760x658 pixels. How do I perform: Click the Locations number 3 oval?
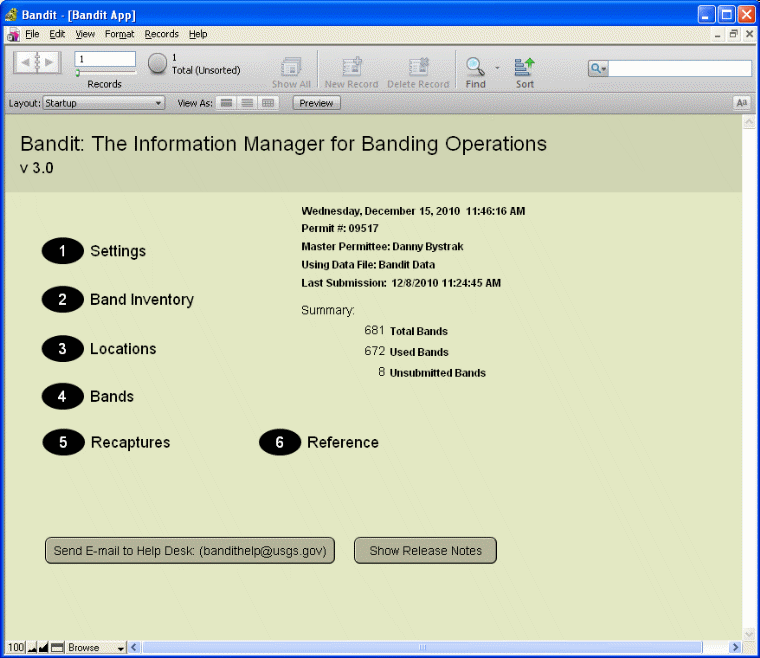pos(63,348)
